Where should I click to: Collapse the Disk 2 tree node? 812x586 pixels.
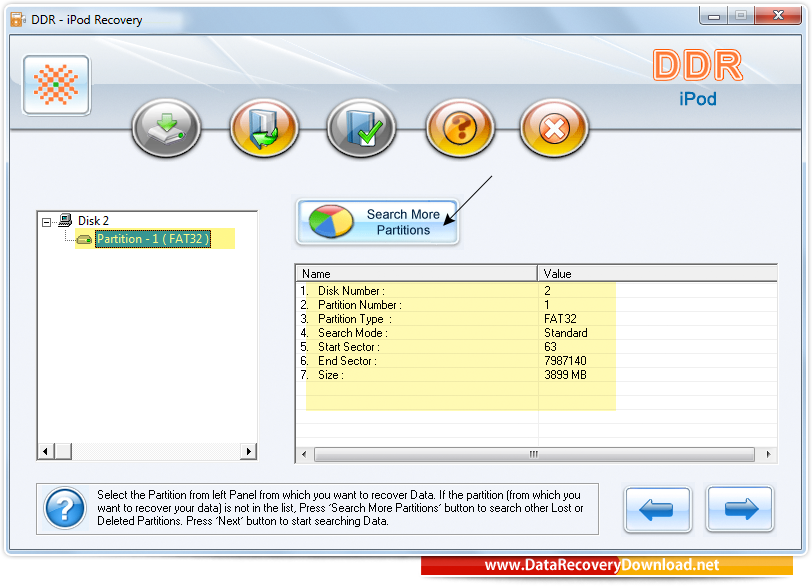pos(47,222)
